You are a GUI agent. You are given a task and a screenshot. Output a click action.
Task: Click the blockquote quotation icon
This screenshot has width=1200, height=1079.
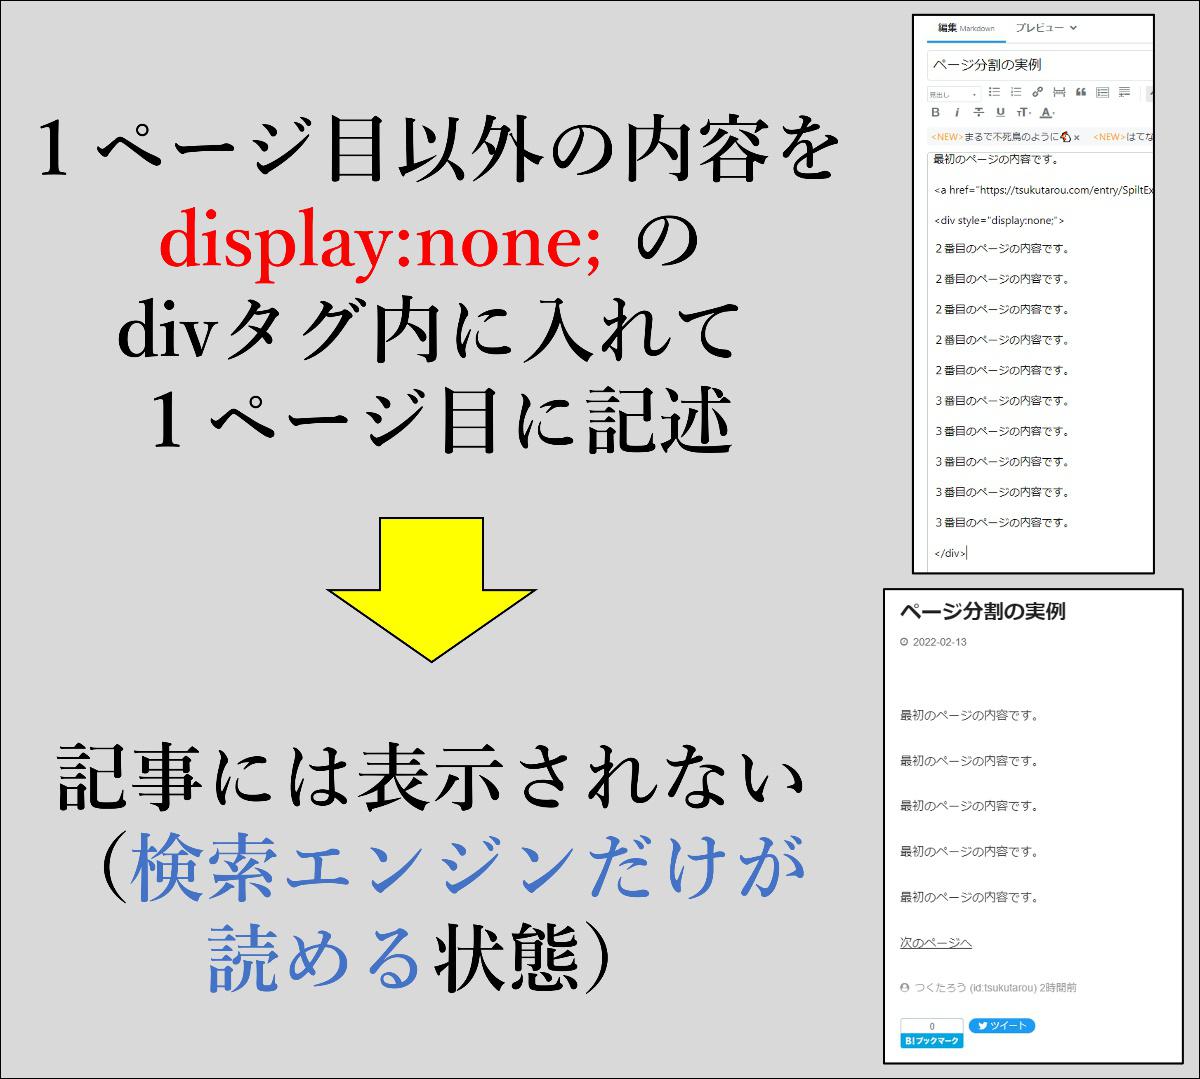1081,92
